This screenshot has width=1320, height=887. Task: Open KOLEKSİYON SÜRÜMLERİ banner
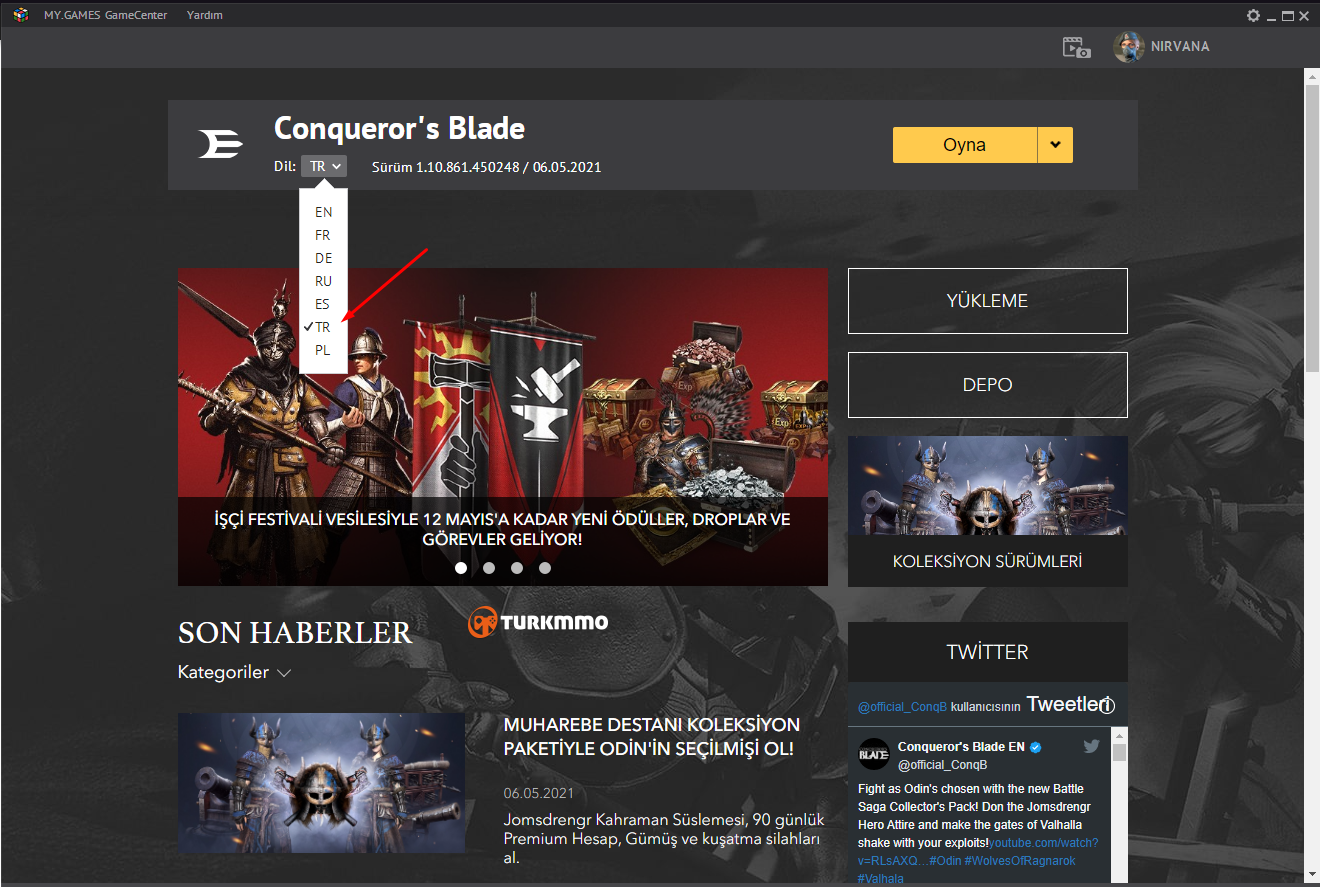pos(988,511)
